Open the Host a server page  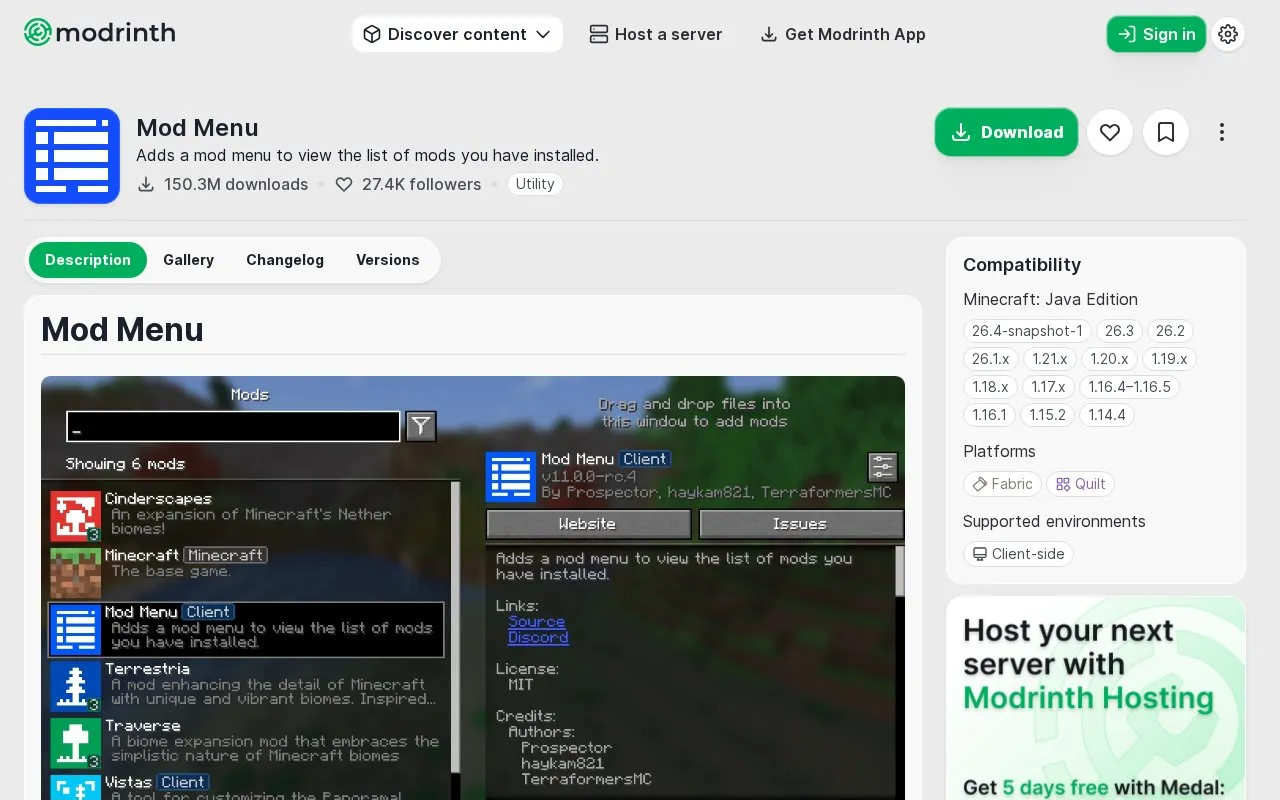point(656,34)
